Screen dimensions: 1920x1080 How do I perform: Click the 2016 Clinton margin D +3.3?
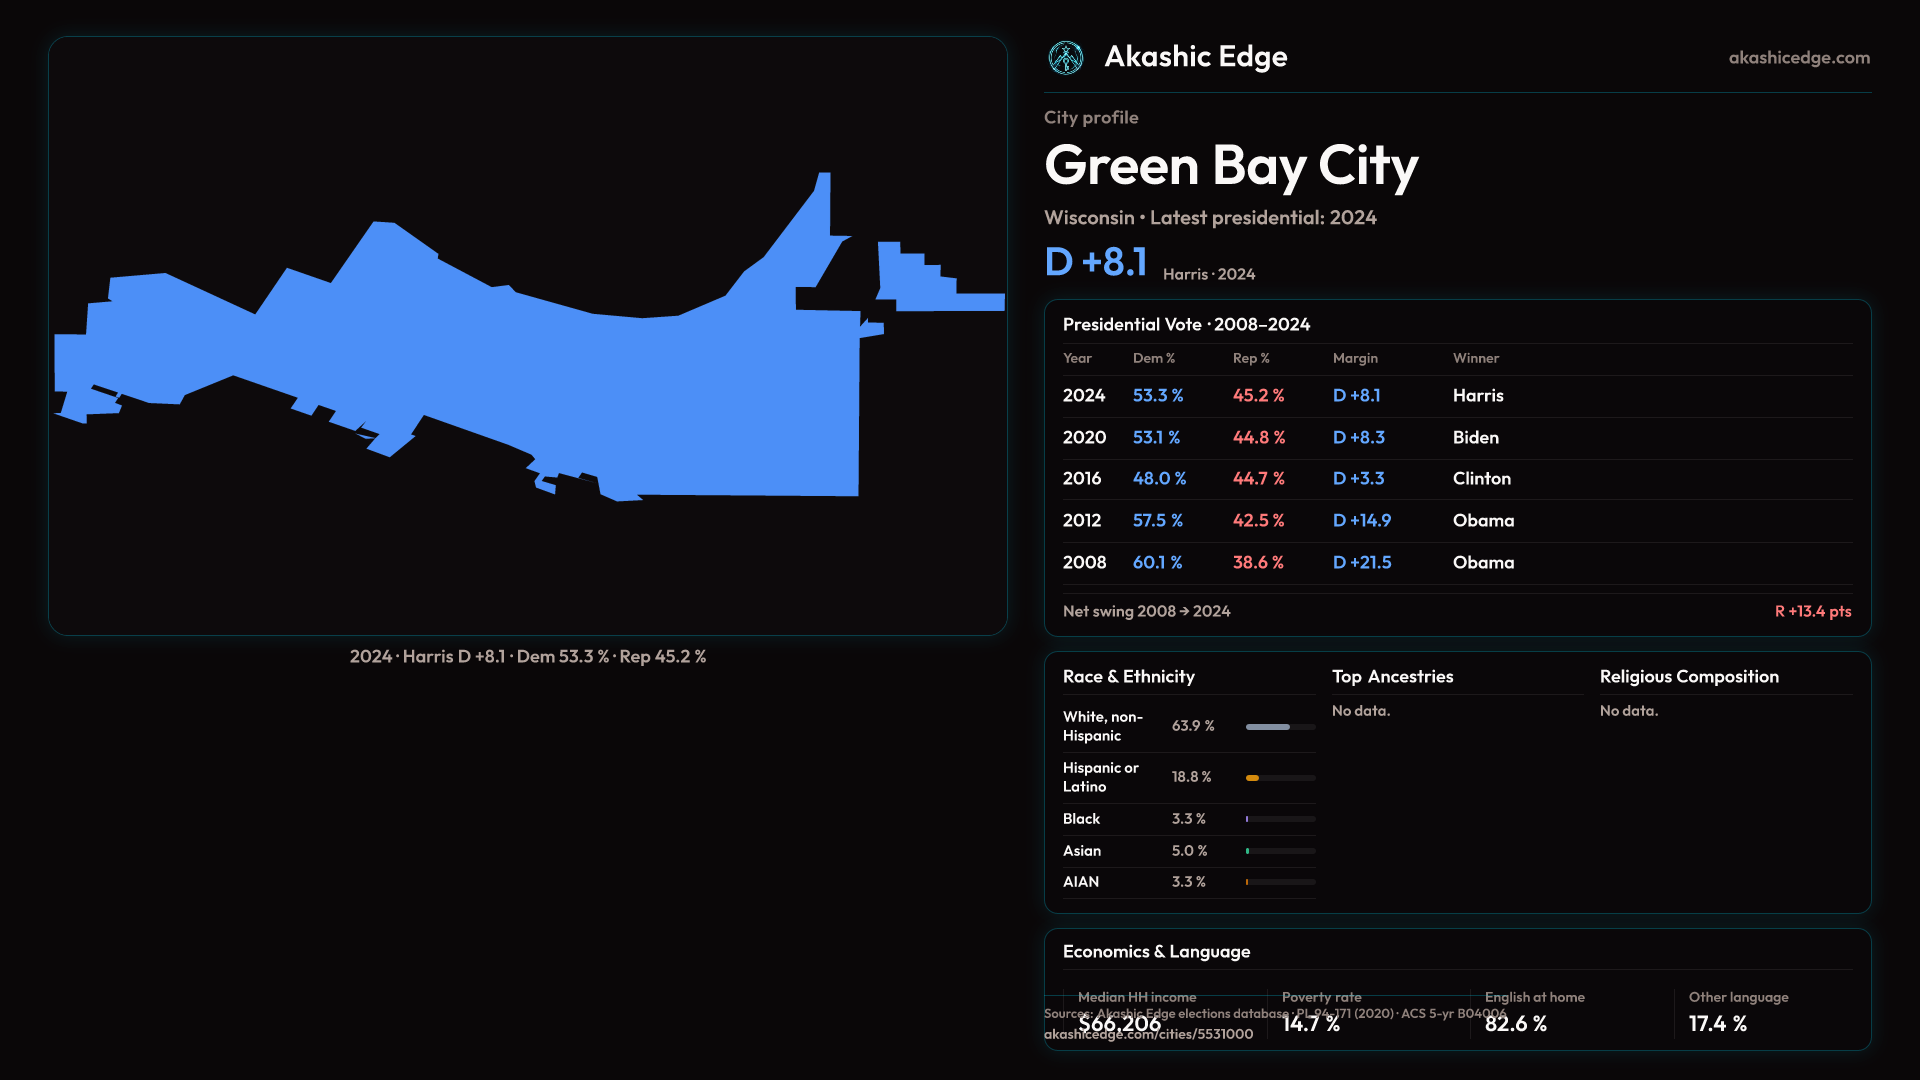click(x=1358, y=479)
